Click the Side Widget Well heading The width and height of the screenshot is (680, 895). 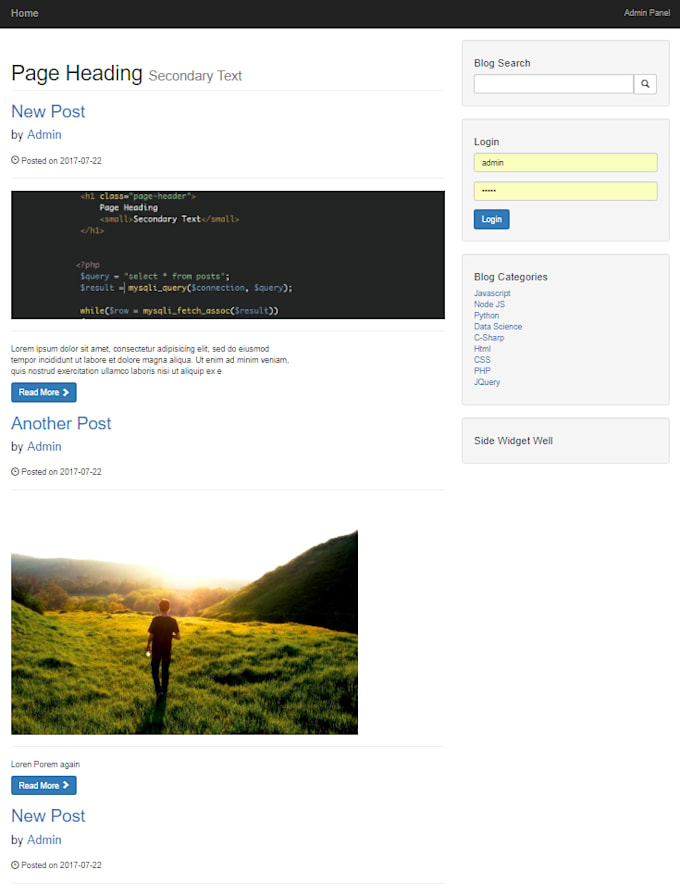click(x=513, y=441)
